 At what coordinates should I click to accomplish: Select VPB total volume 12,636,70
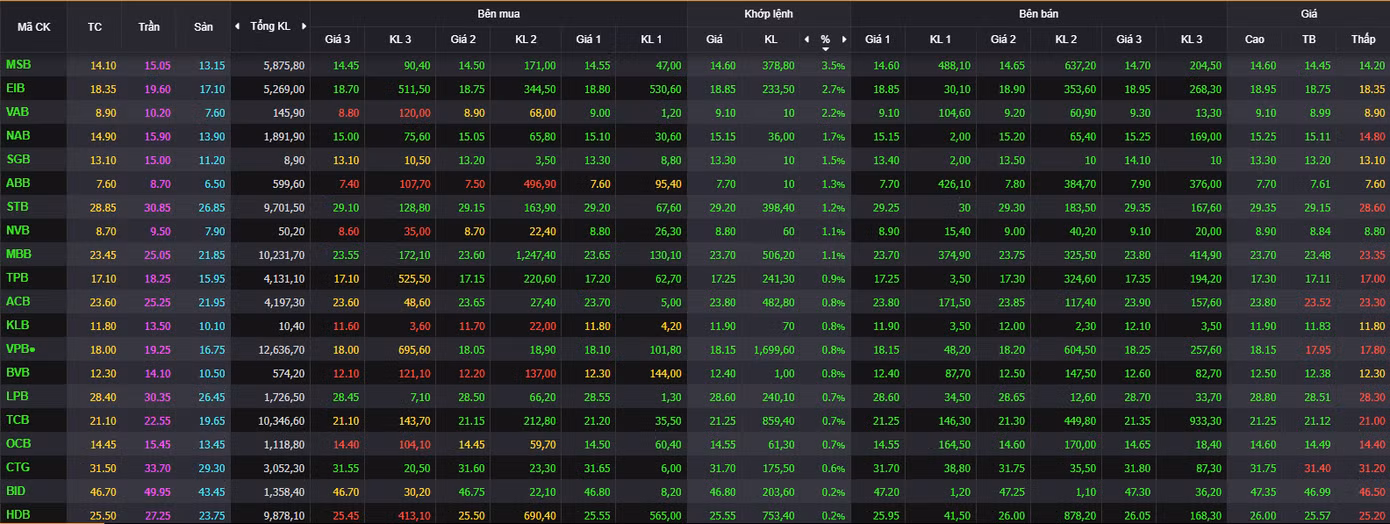pos(281,350)
